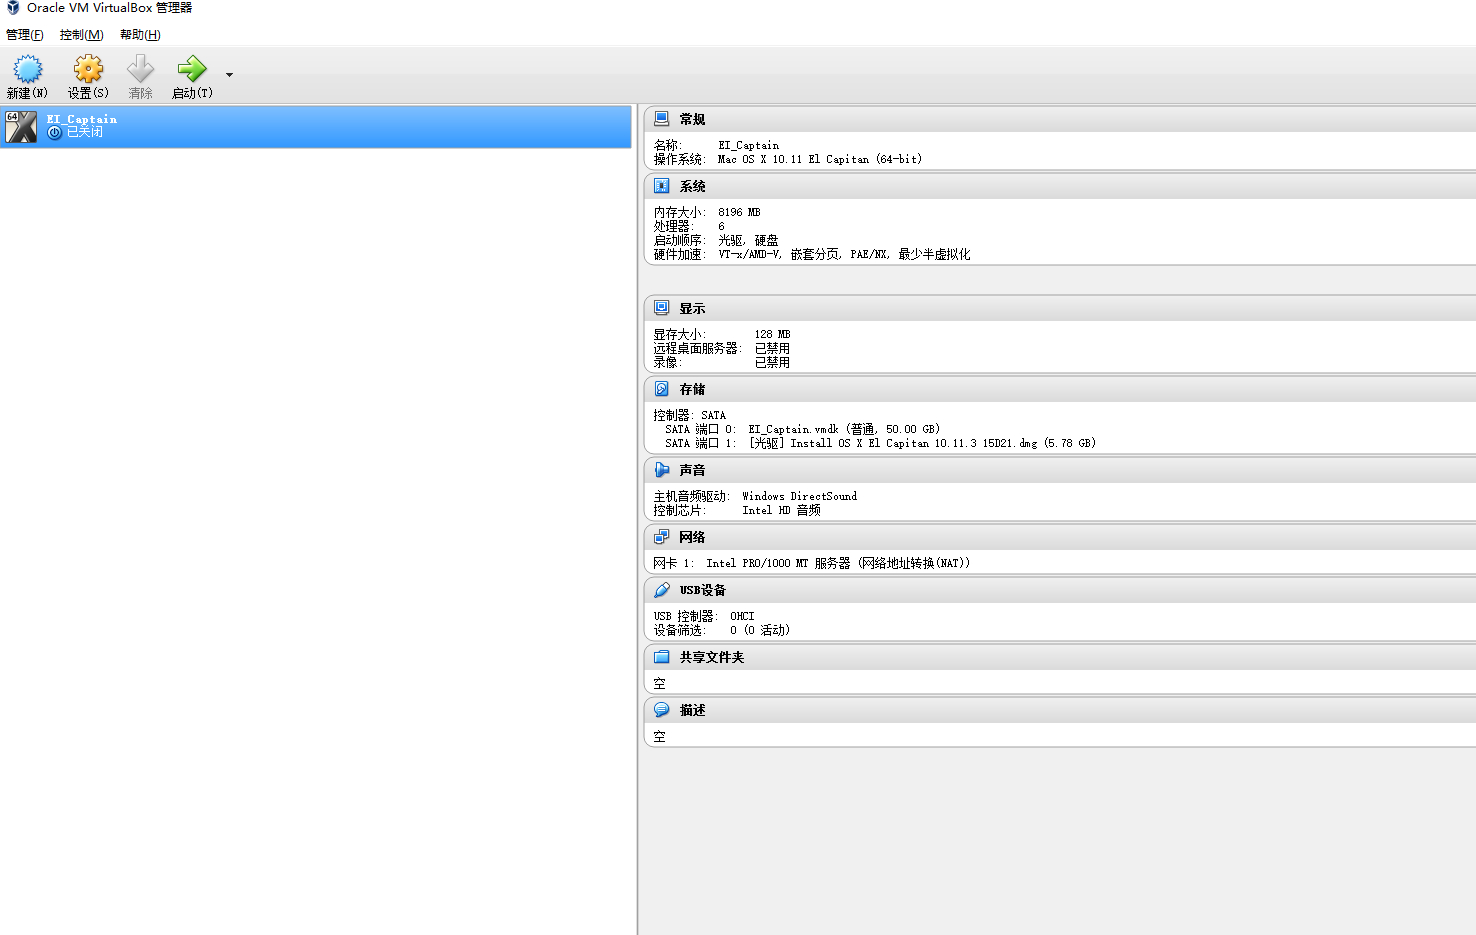This screenshot has width=1476, height=935.
Task: Click the Network (网络) section icon
Action: 661,537
